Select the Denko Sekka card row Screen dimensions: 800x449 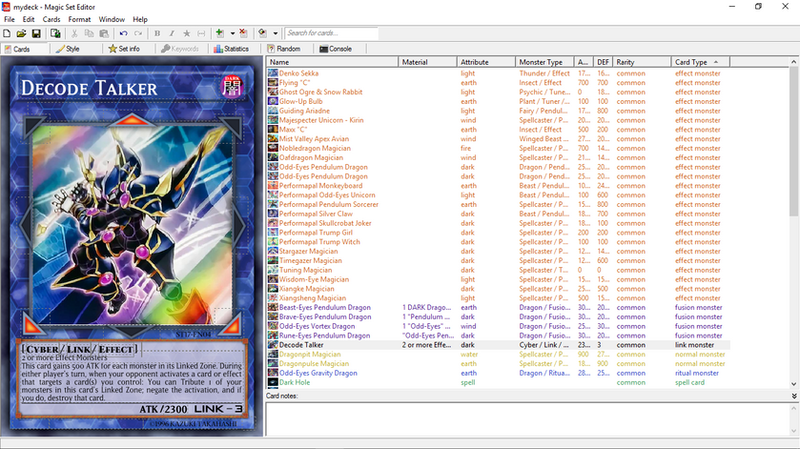(498, 73)
